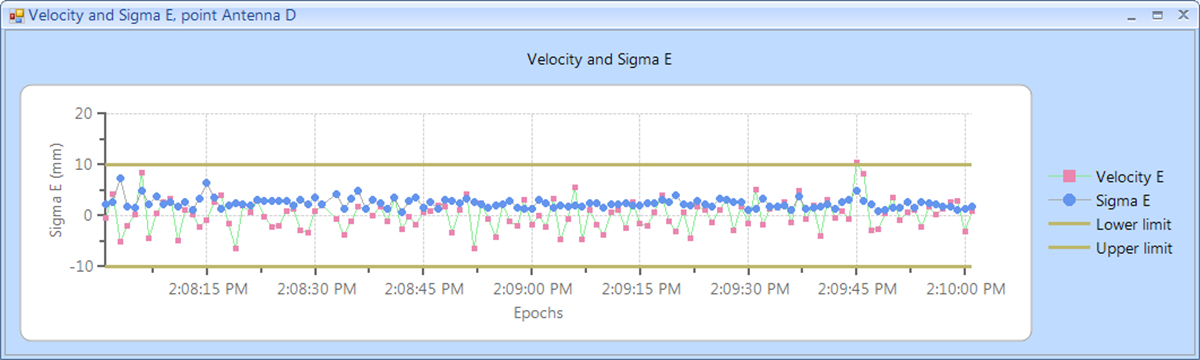This screenshot has width=1200, height=360.
Task: Click the 'Sigma E (mm)' axis label
Action: pyautogui.click(x=57, y=190)
